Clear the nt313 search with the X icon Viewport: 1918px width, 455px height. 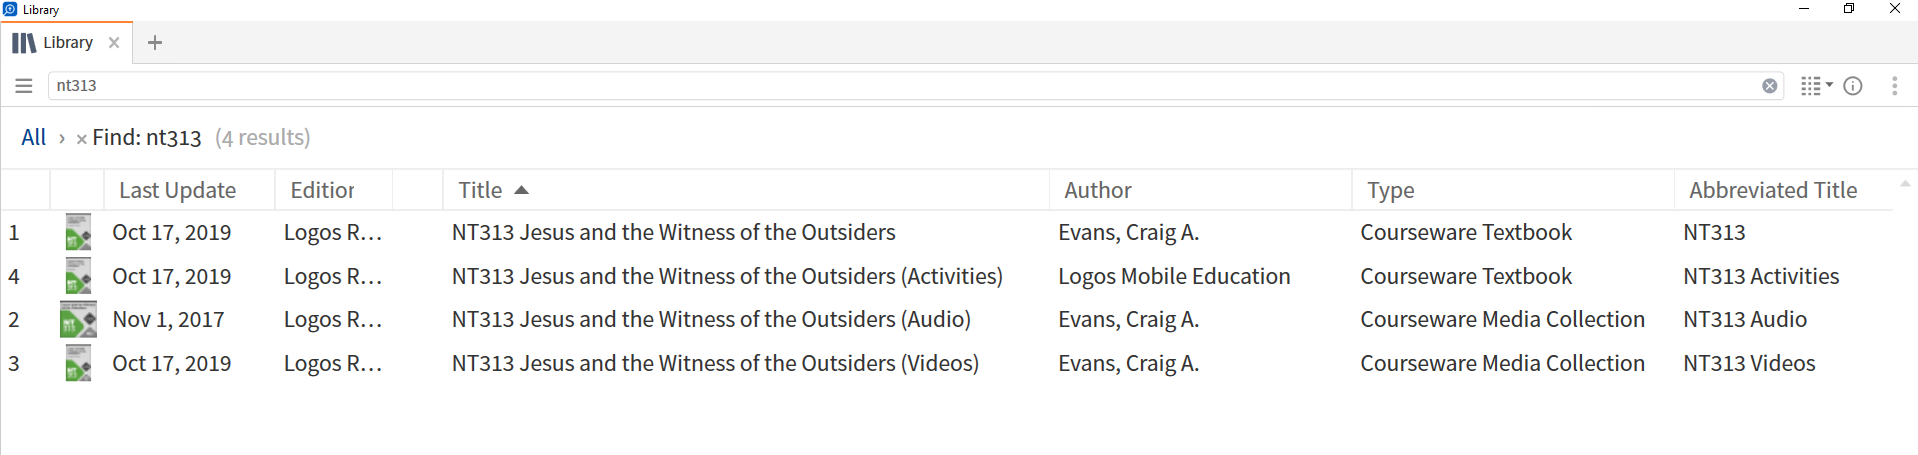pos(1769,86)
